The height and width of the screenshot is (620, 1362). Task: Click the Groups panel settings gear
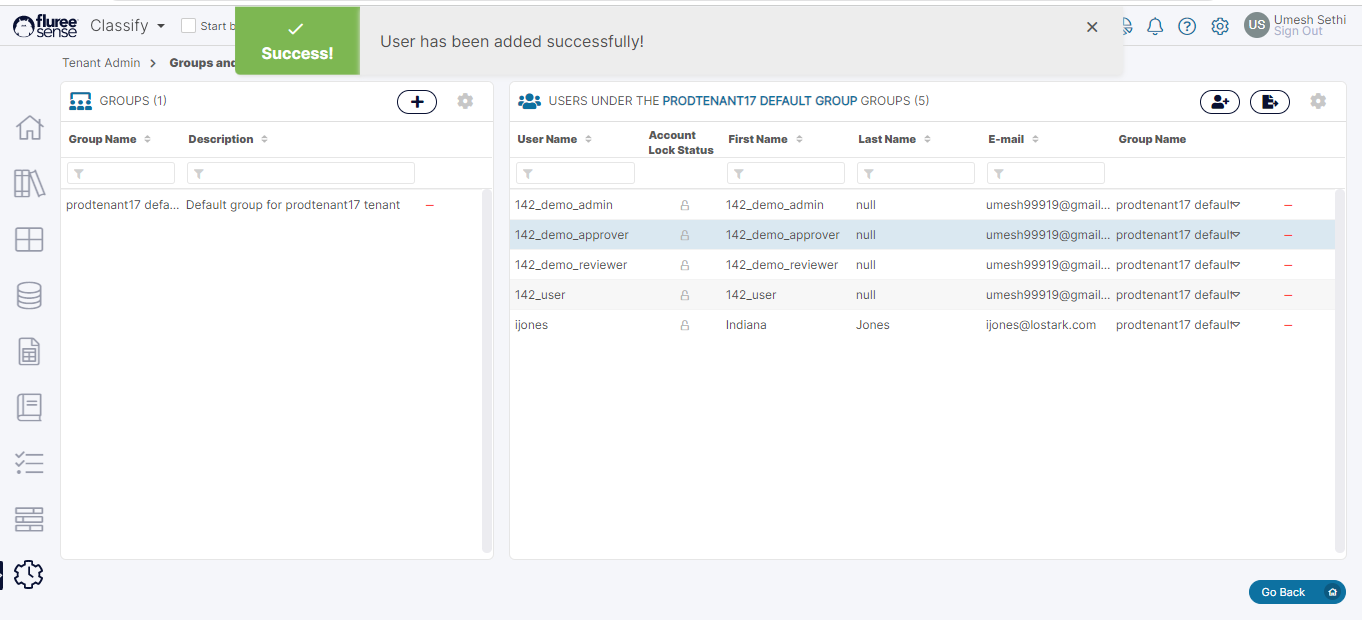click(x=465, y=101)
